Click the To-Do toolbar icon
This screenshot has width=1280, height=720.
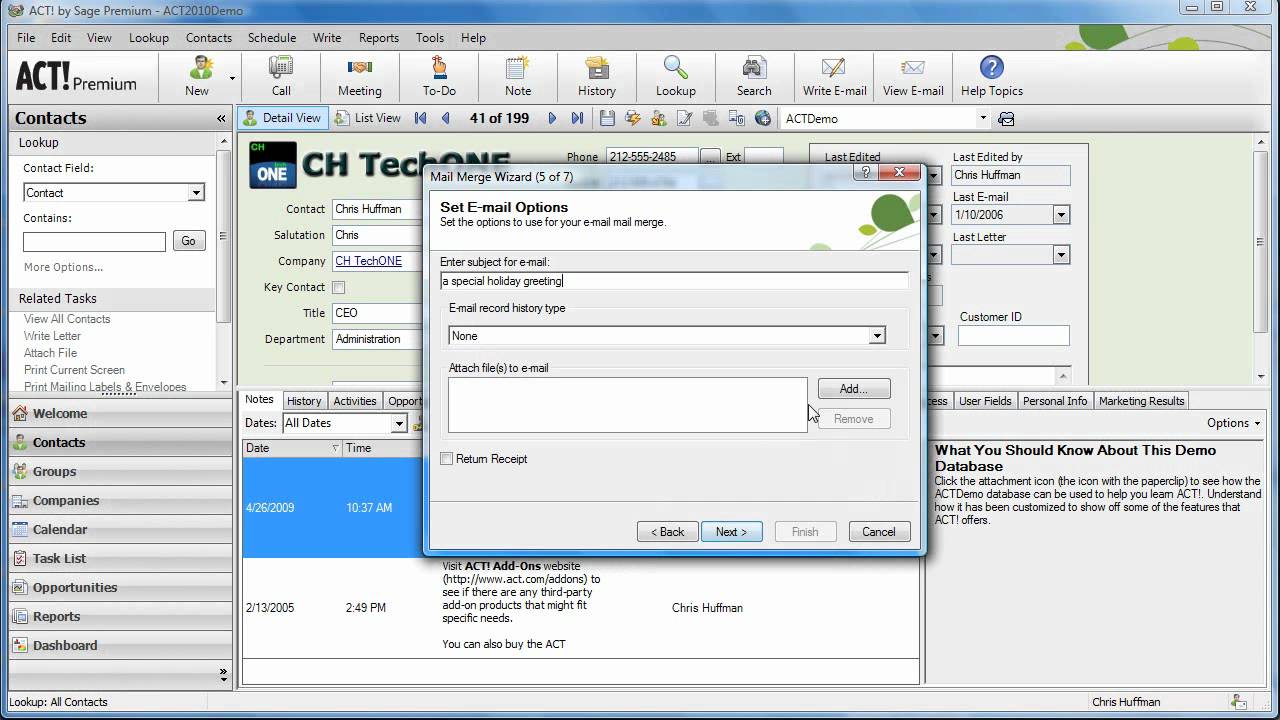click(439, 77)
